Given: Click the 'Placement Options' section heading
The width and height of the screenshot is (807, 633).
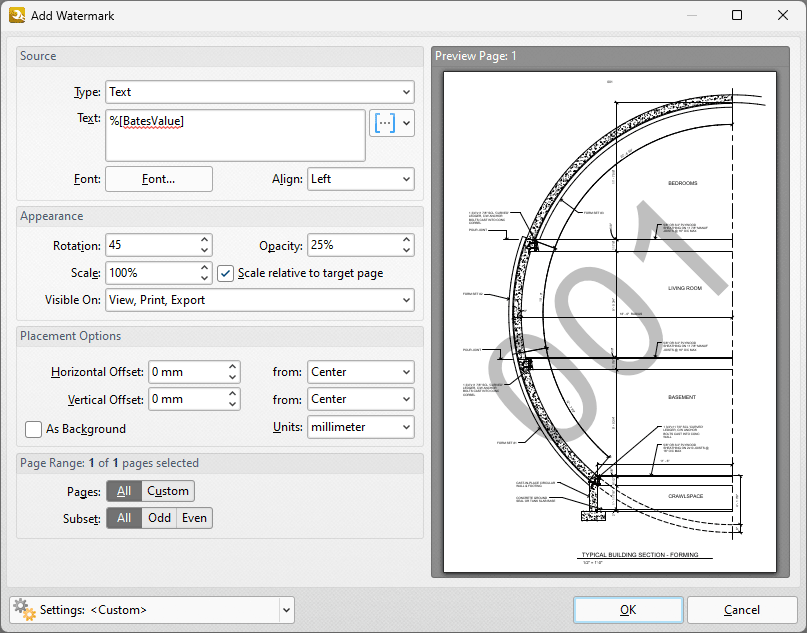Looking at the screenshot, I should (71, 336).
